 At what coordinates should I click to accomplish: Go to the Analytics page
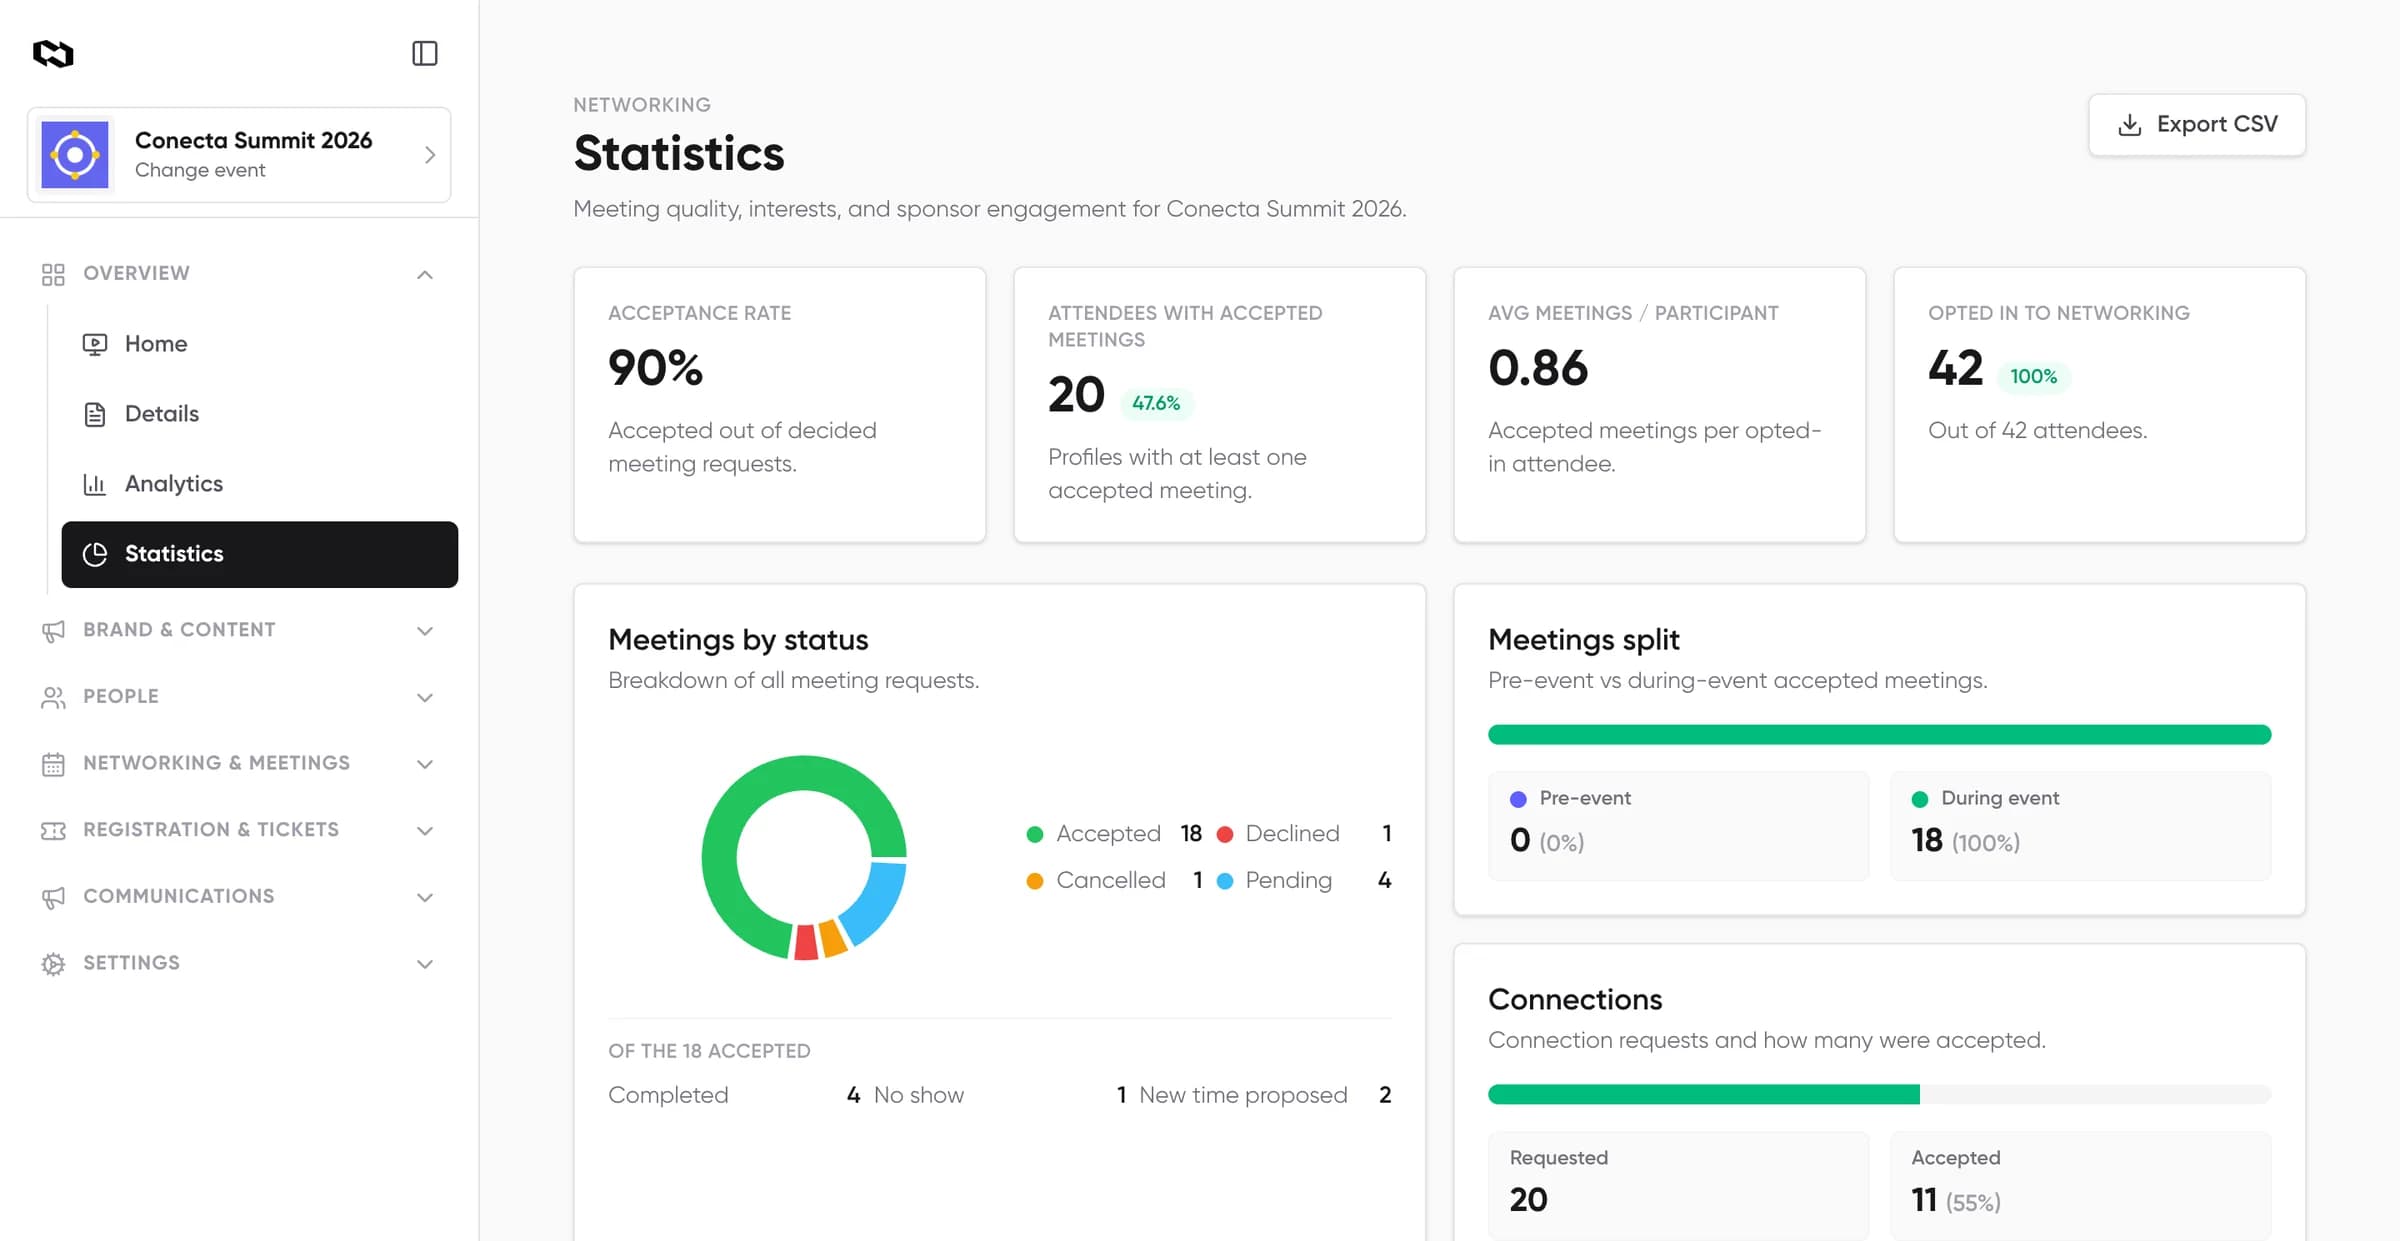260,484
